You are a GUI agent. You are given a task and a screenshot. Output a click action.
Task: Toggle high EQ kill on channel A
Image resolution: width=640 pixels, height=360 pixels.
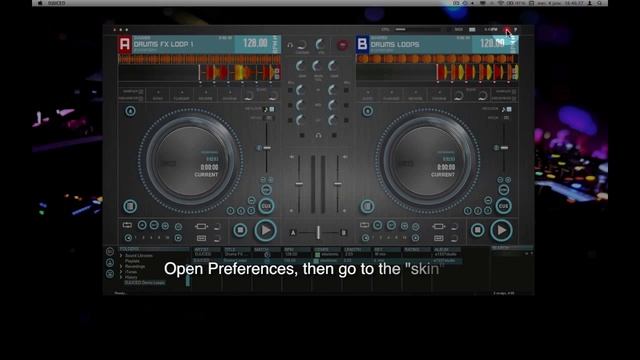(x=290, y=90)
